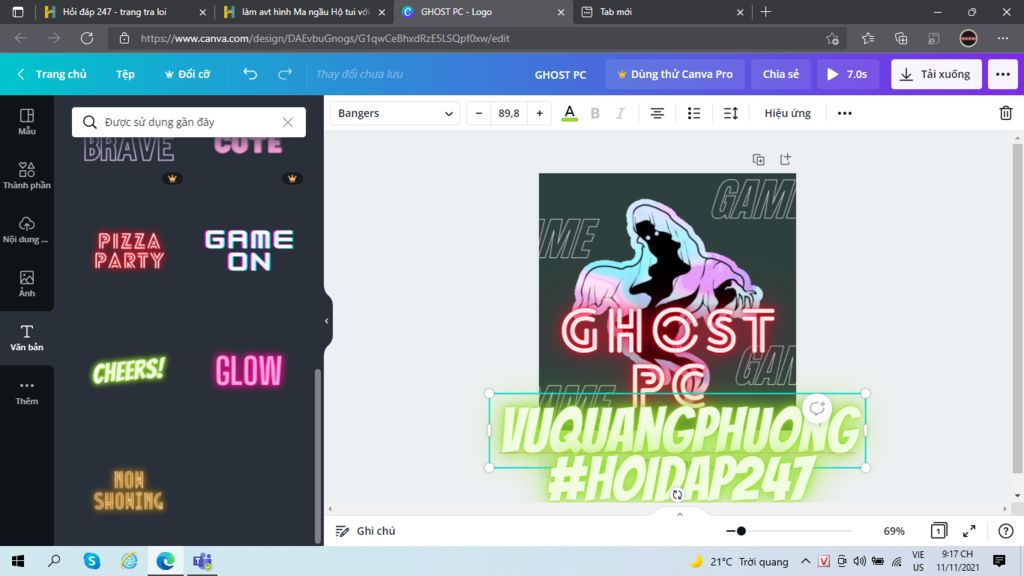Viewport: 1024px width, 576px height.
Task: Add comment on selected text box
Action: click(817, 409)
